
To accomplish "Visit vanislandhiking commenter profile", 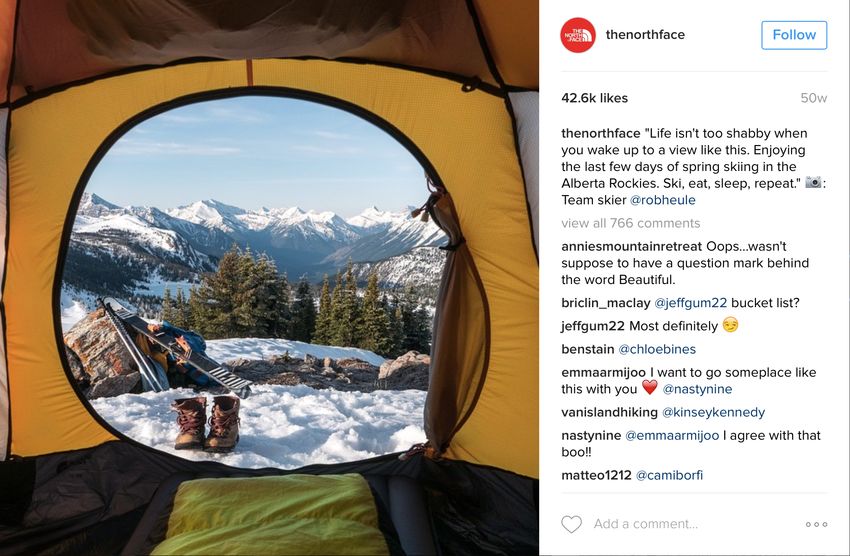I will pyautogui.click(x=609, y=412).
